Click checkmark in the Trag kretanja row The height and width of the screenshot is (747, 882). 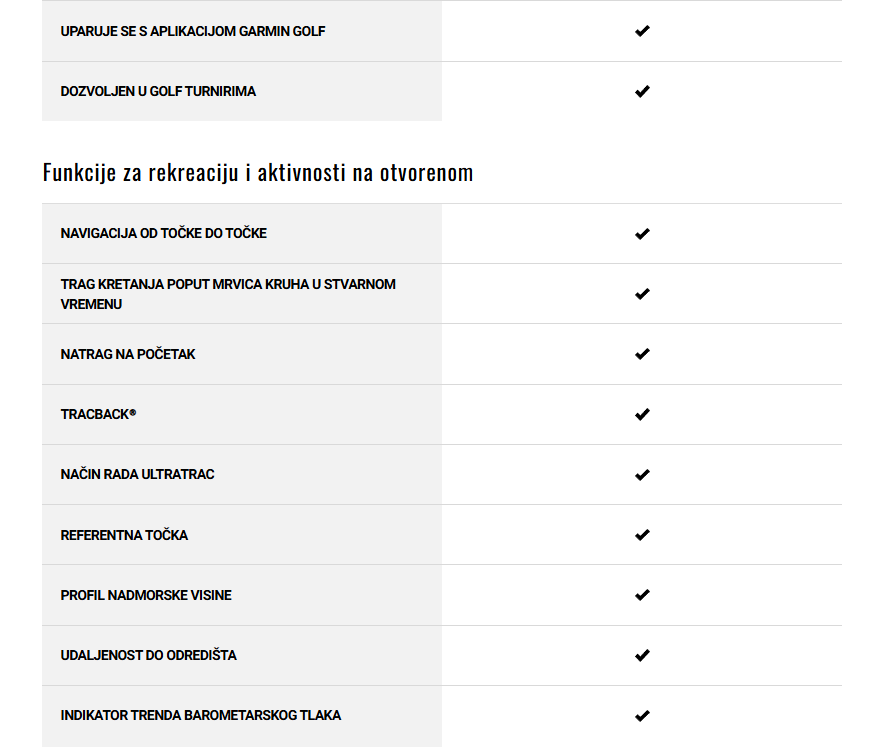point(642,294)
